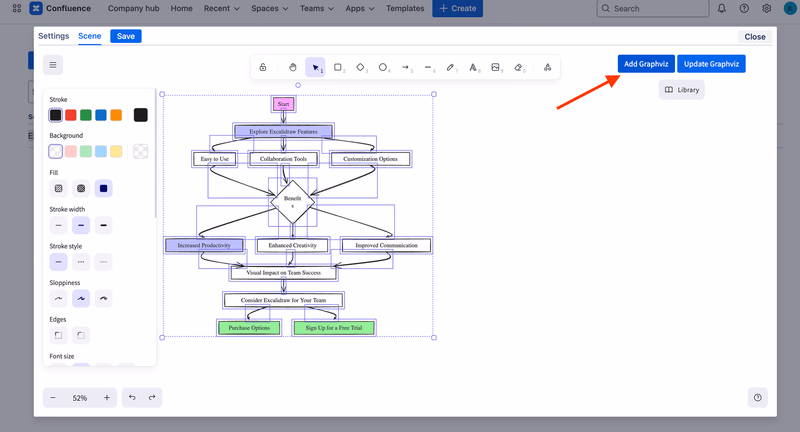800x432 pixels.
Task: Select the Arrow drawing tool
Action: point(406,67)
